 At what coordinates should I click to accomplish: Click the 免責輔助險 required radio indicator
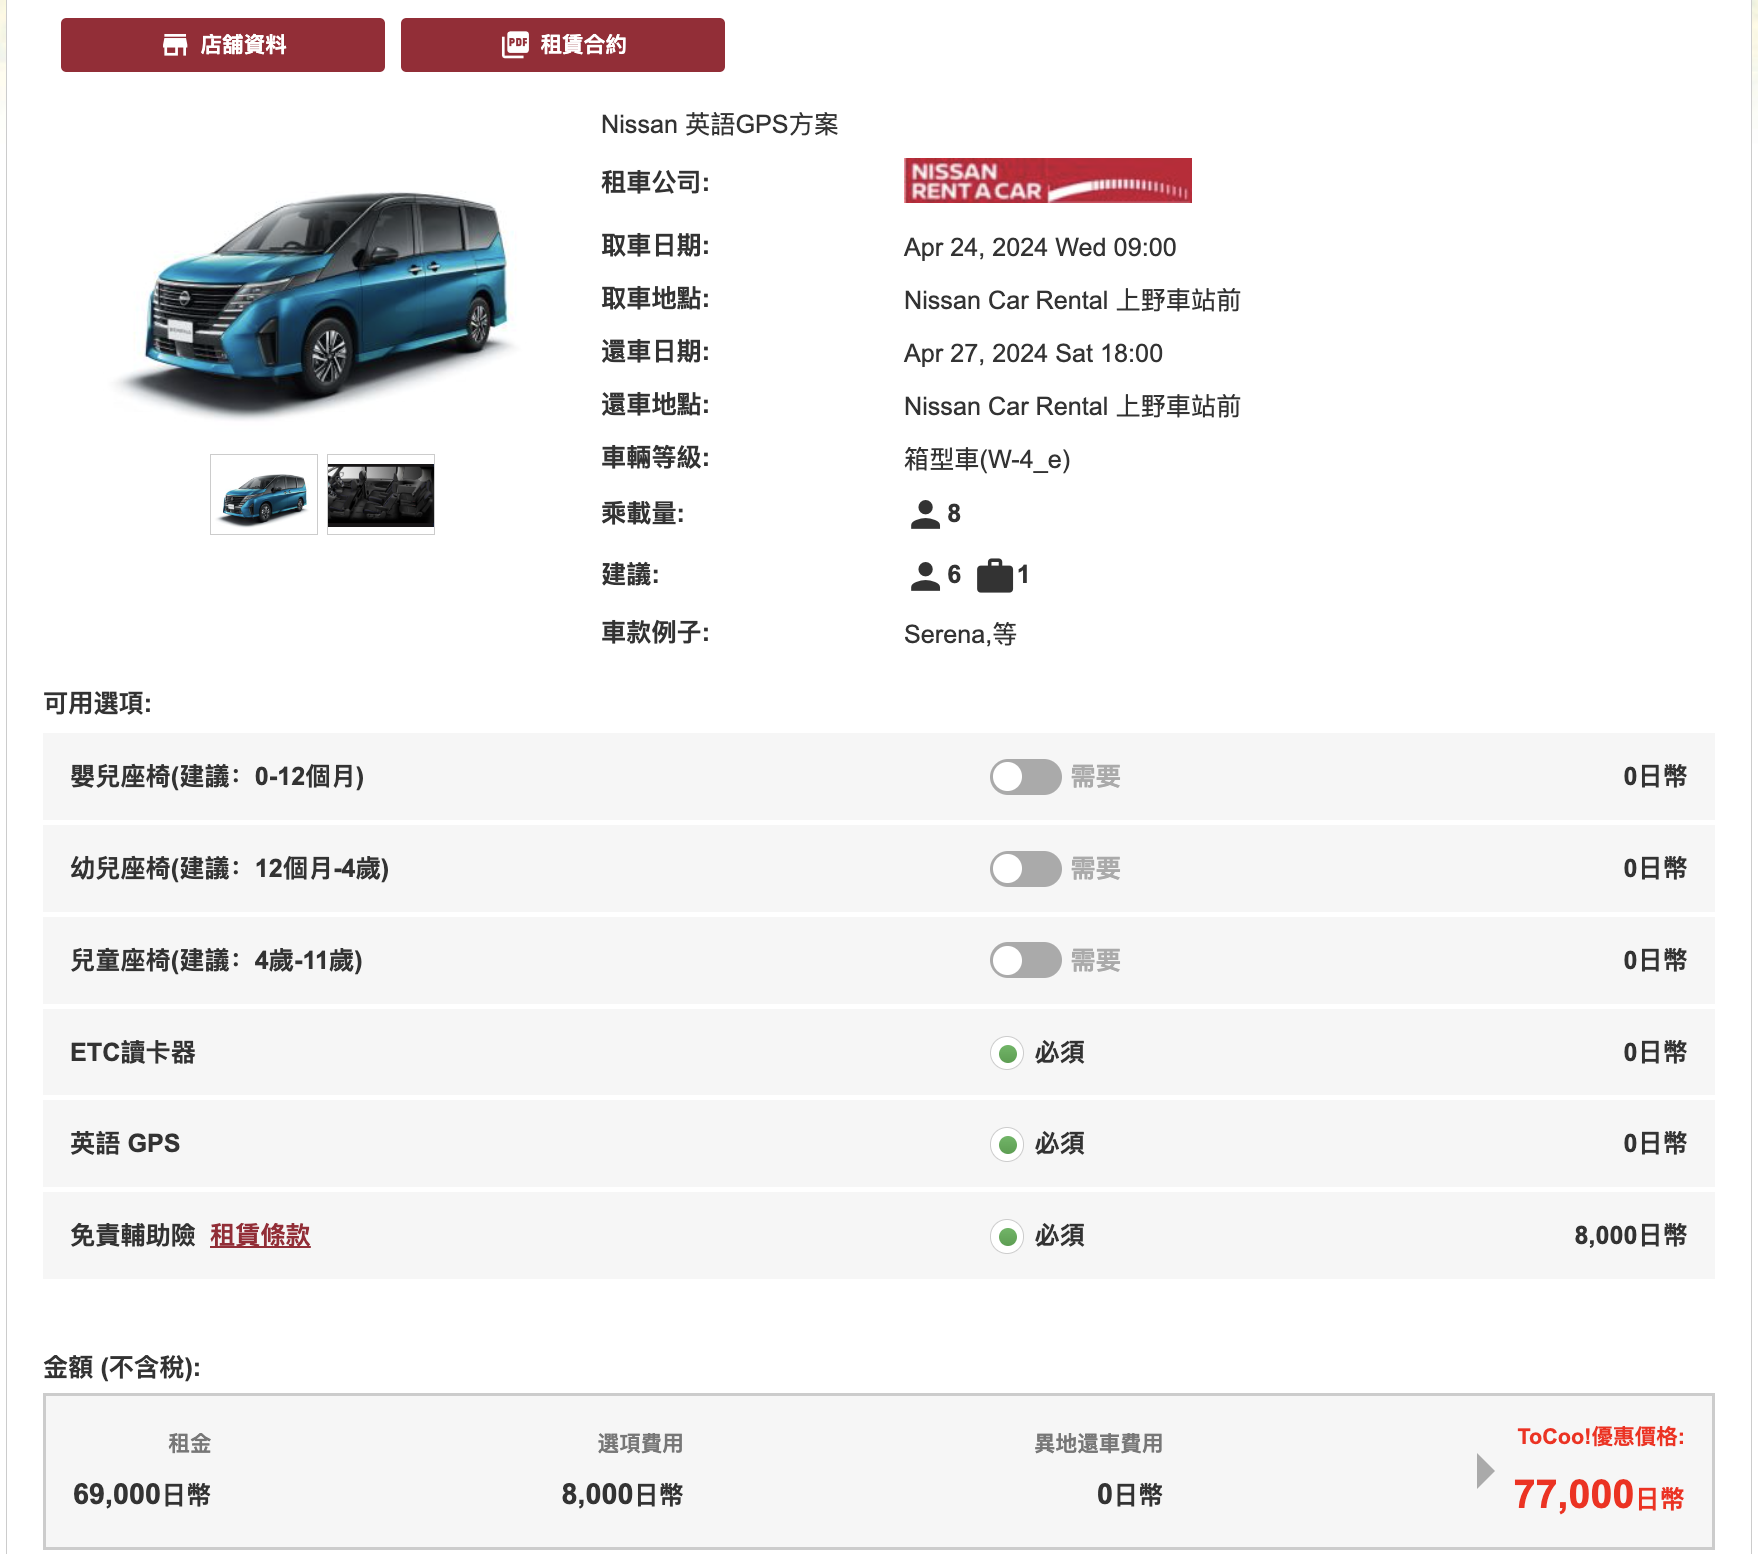(x=1007, y=1236)
